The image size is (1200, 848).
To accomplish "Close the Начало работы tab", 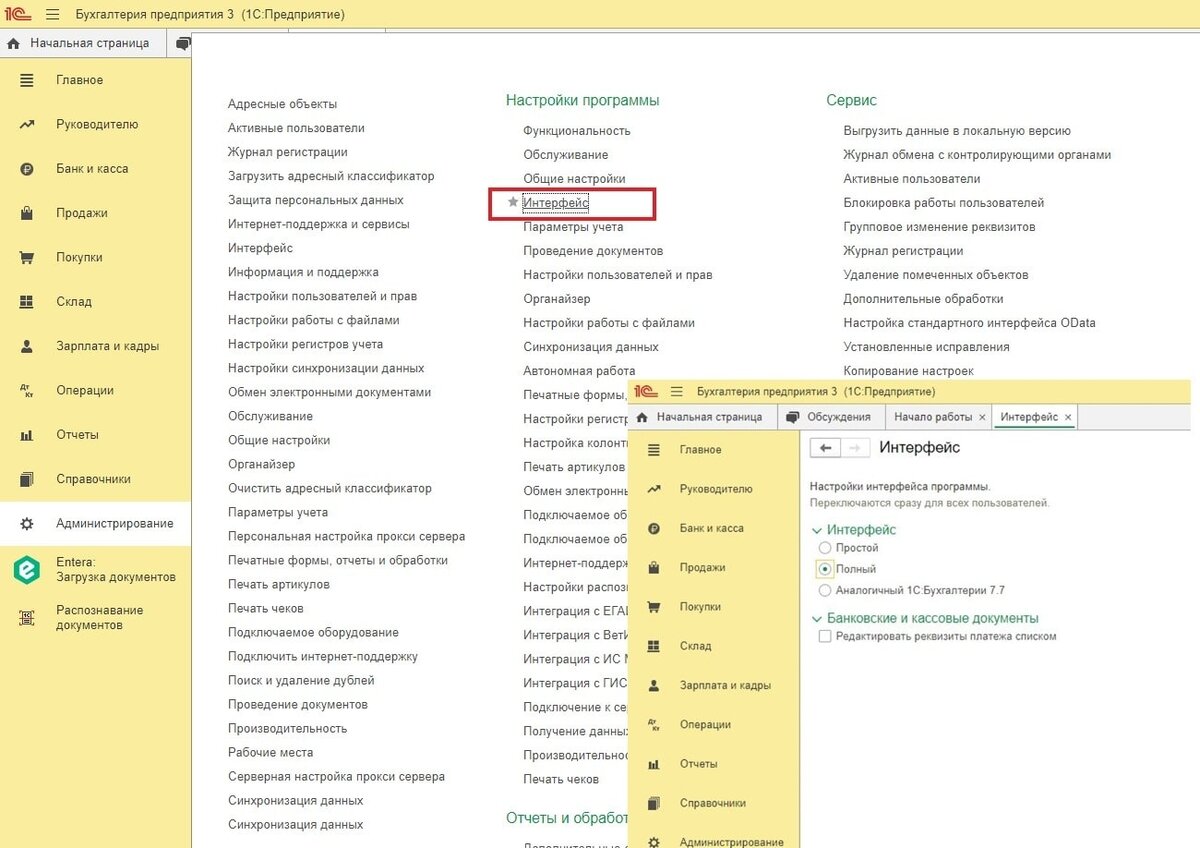I will pos(982,417).
